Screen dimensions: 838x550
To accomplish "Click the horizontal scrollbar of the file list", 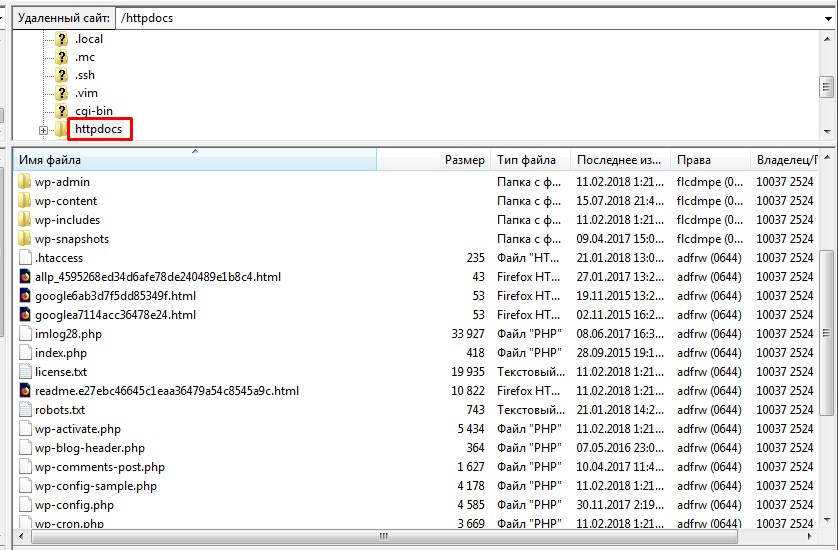I will click(x=382, y=537).
